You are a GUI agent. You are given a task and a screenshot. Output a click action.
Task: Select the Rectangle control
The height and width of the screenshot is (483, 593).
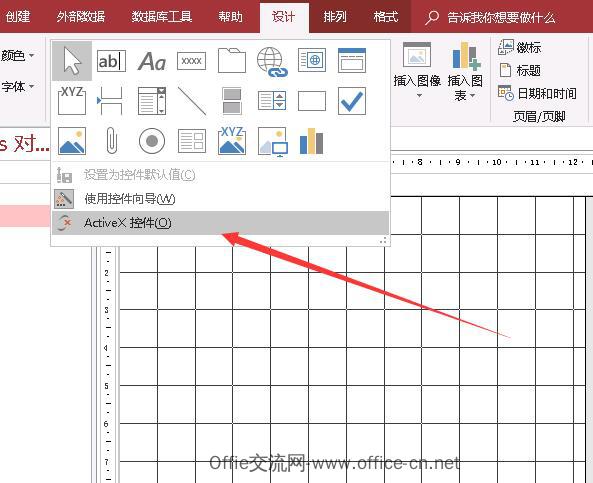312,101
